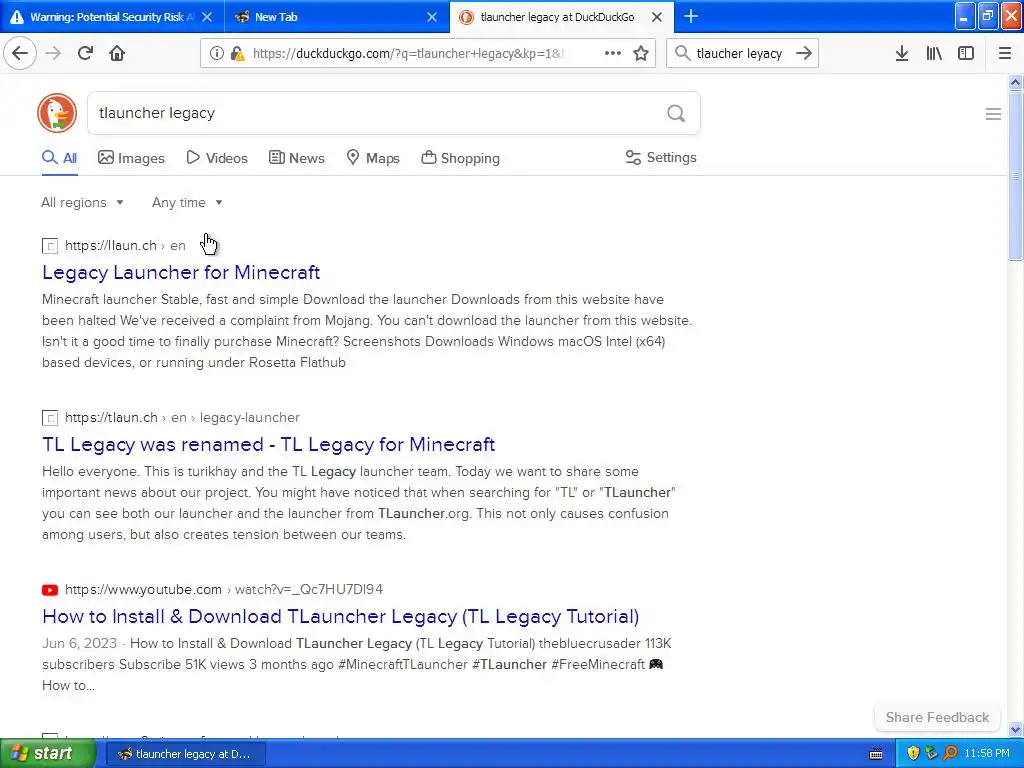1024x768 pixels.
Task: Click the youtube.com watch URL
Action: click(224, 589)
